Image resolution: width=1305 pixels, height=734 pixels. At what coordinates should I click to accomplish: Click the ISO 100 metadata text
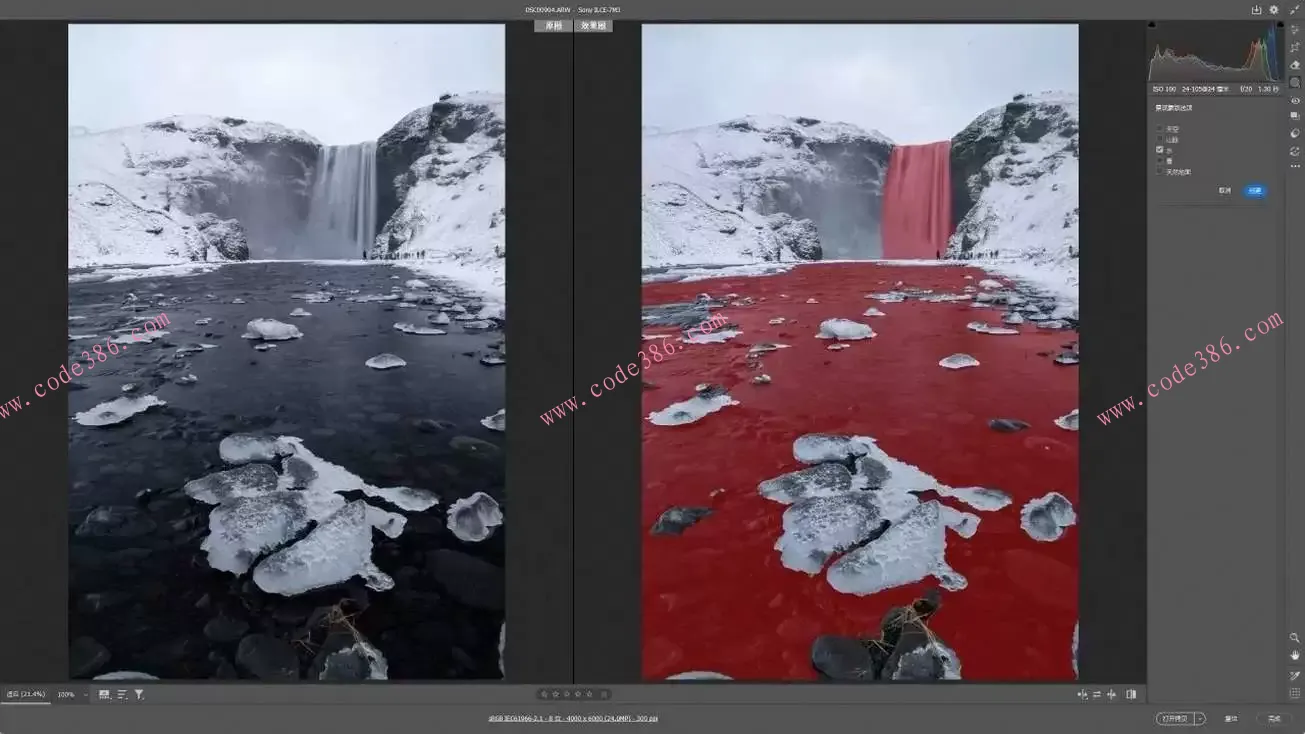pyautogui.click(x=1165, y=89)
